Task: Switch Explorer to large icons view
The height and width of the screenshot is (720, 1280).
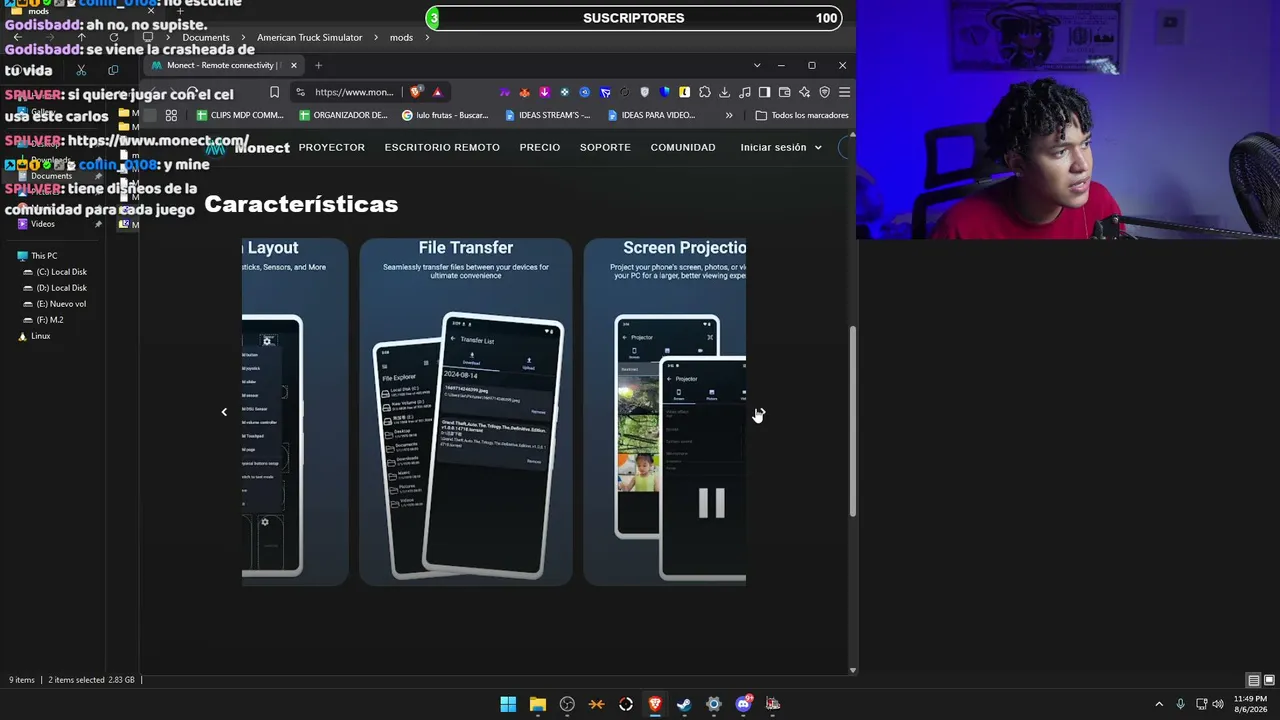Action: [x=1268, y=680]
